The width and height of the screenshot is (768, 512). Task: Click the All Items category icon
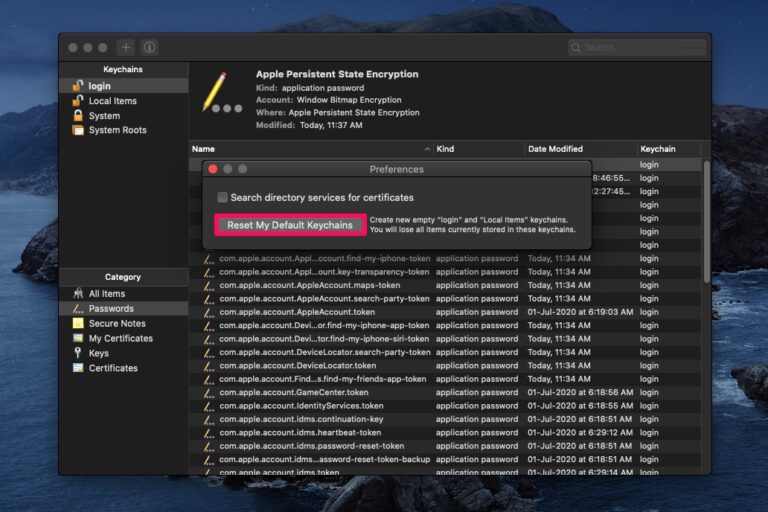78,293
